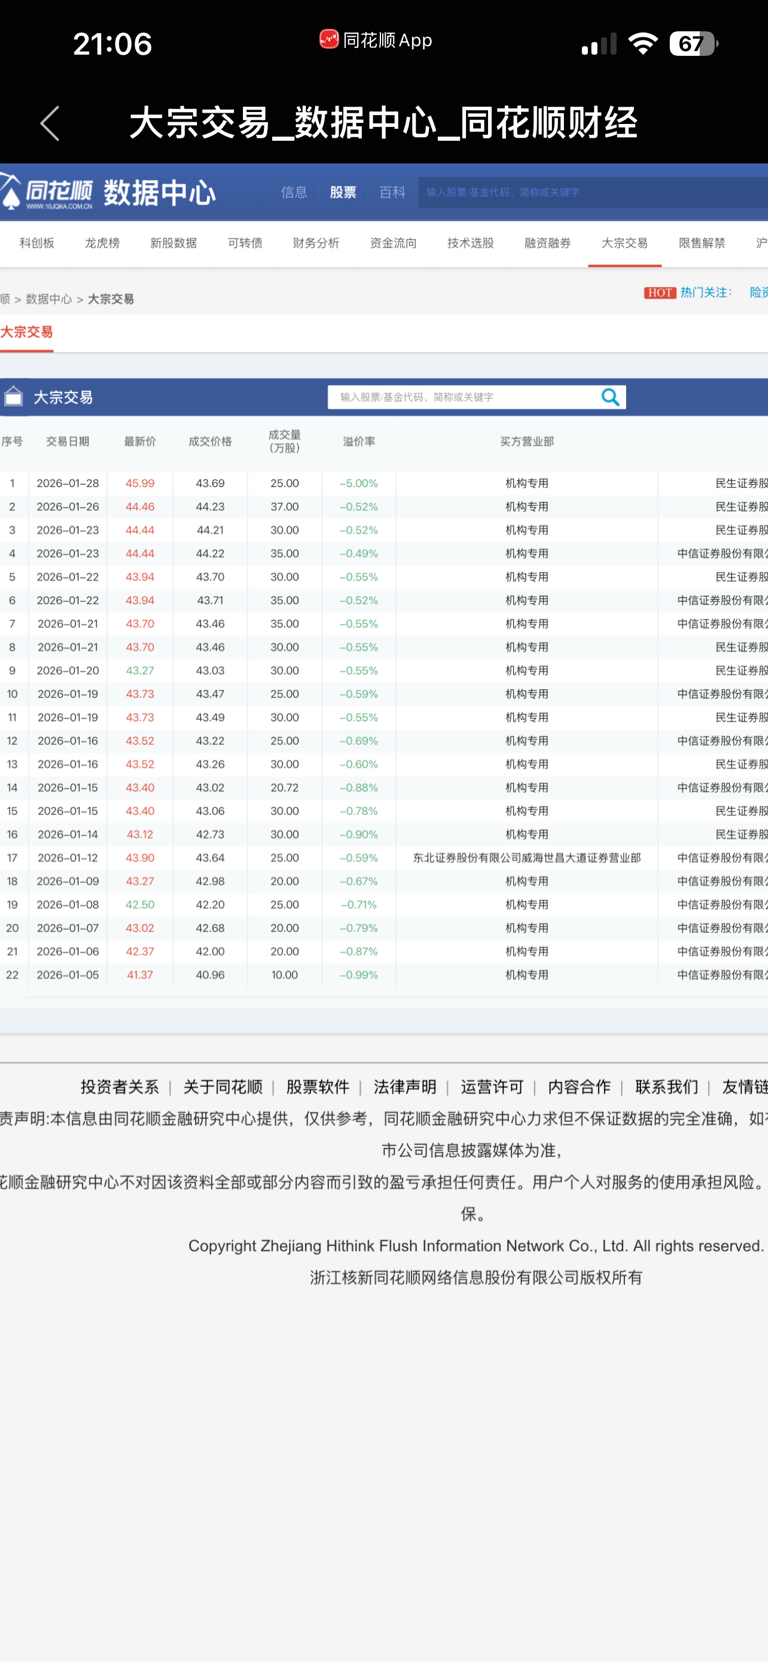Open the 可转债 nav item

(x=245, y=243)
